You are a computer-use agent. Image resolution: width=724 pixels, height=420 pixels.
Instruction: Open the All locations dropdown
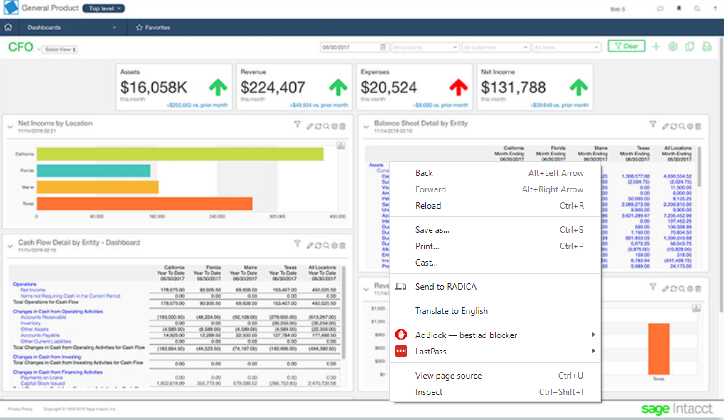tap(425, 47)
